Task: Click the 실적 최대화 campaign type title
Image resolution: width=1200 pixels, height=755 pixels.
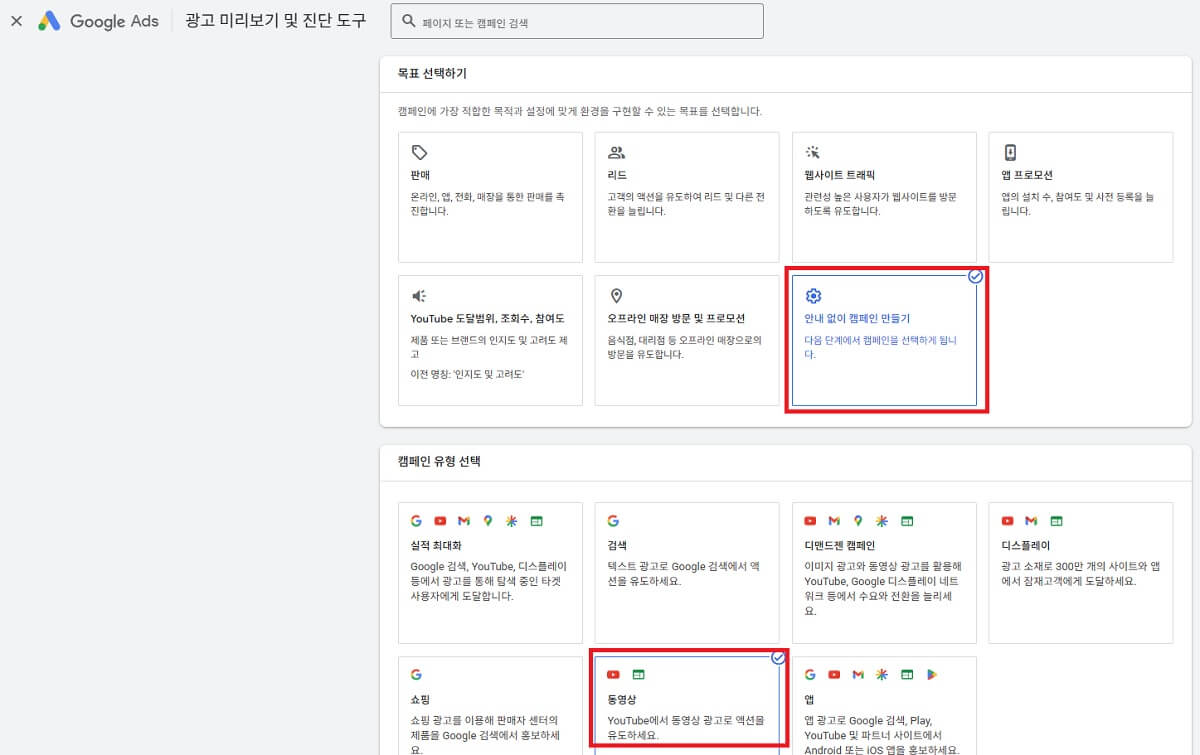Action: click(x=437, y=545)
